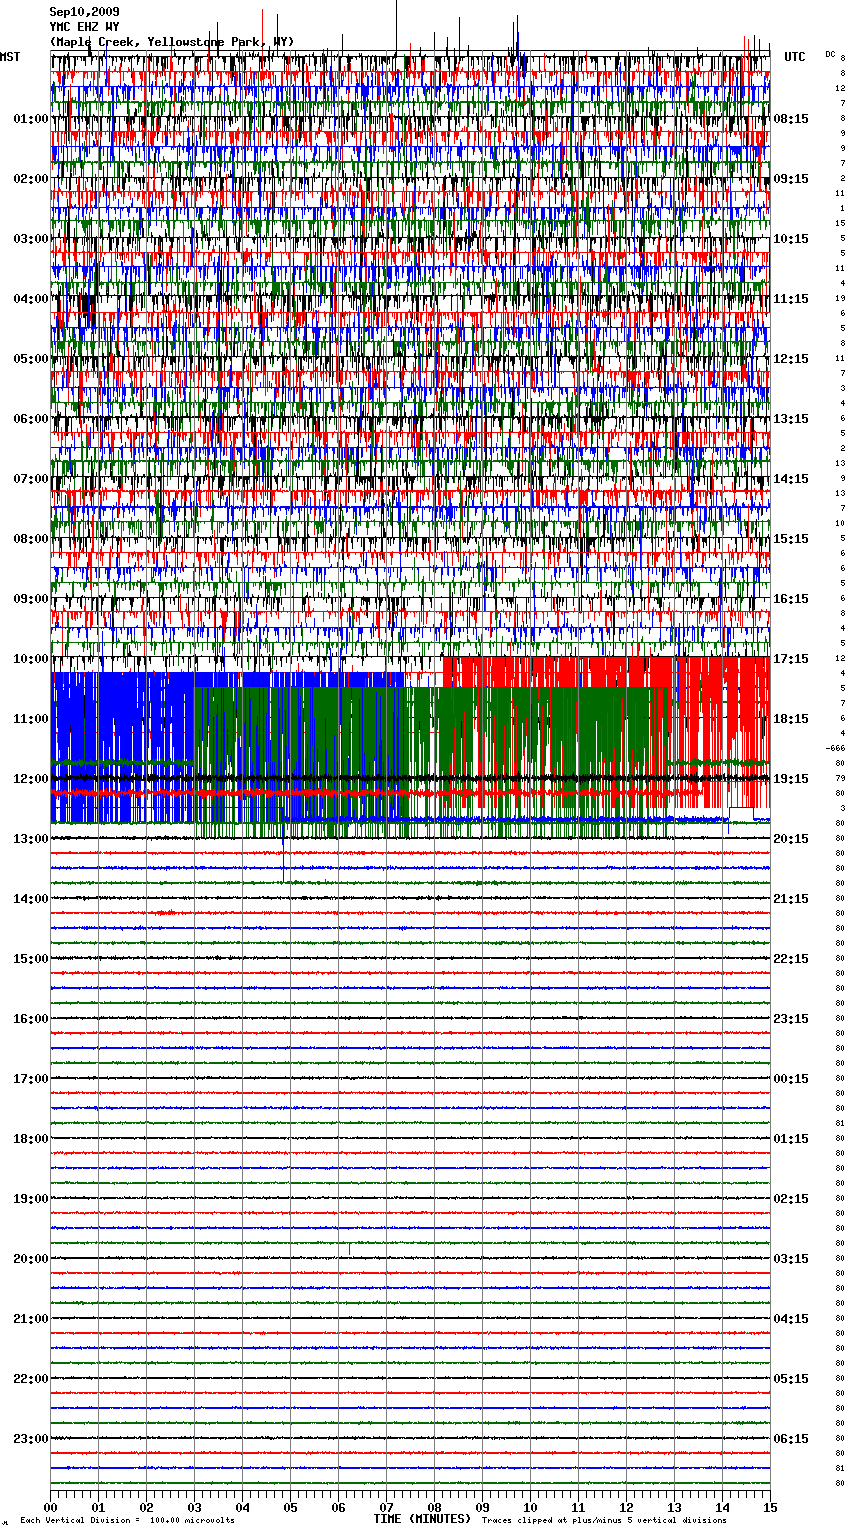Select the '16:00' MST time label
The image size is (850, 1534).
click(31, 1019)
